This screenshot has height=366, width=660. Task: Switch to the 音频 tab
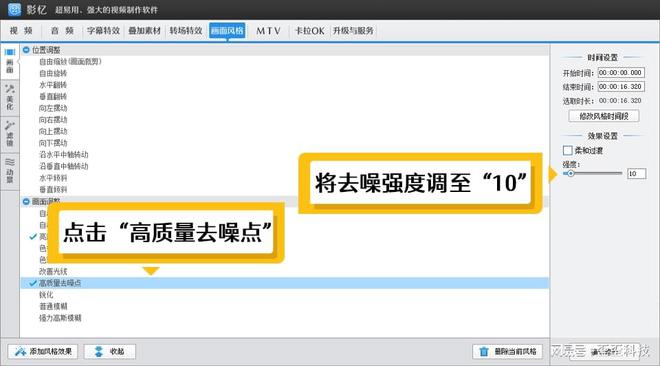coord(62,31)
